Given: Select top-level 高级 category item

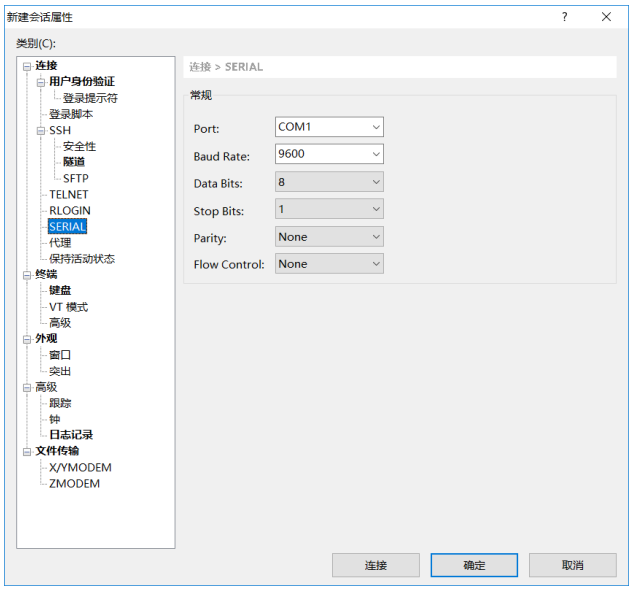Looking at the screenshot, I should 46,387.
